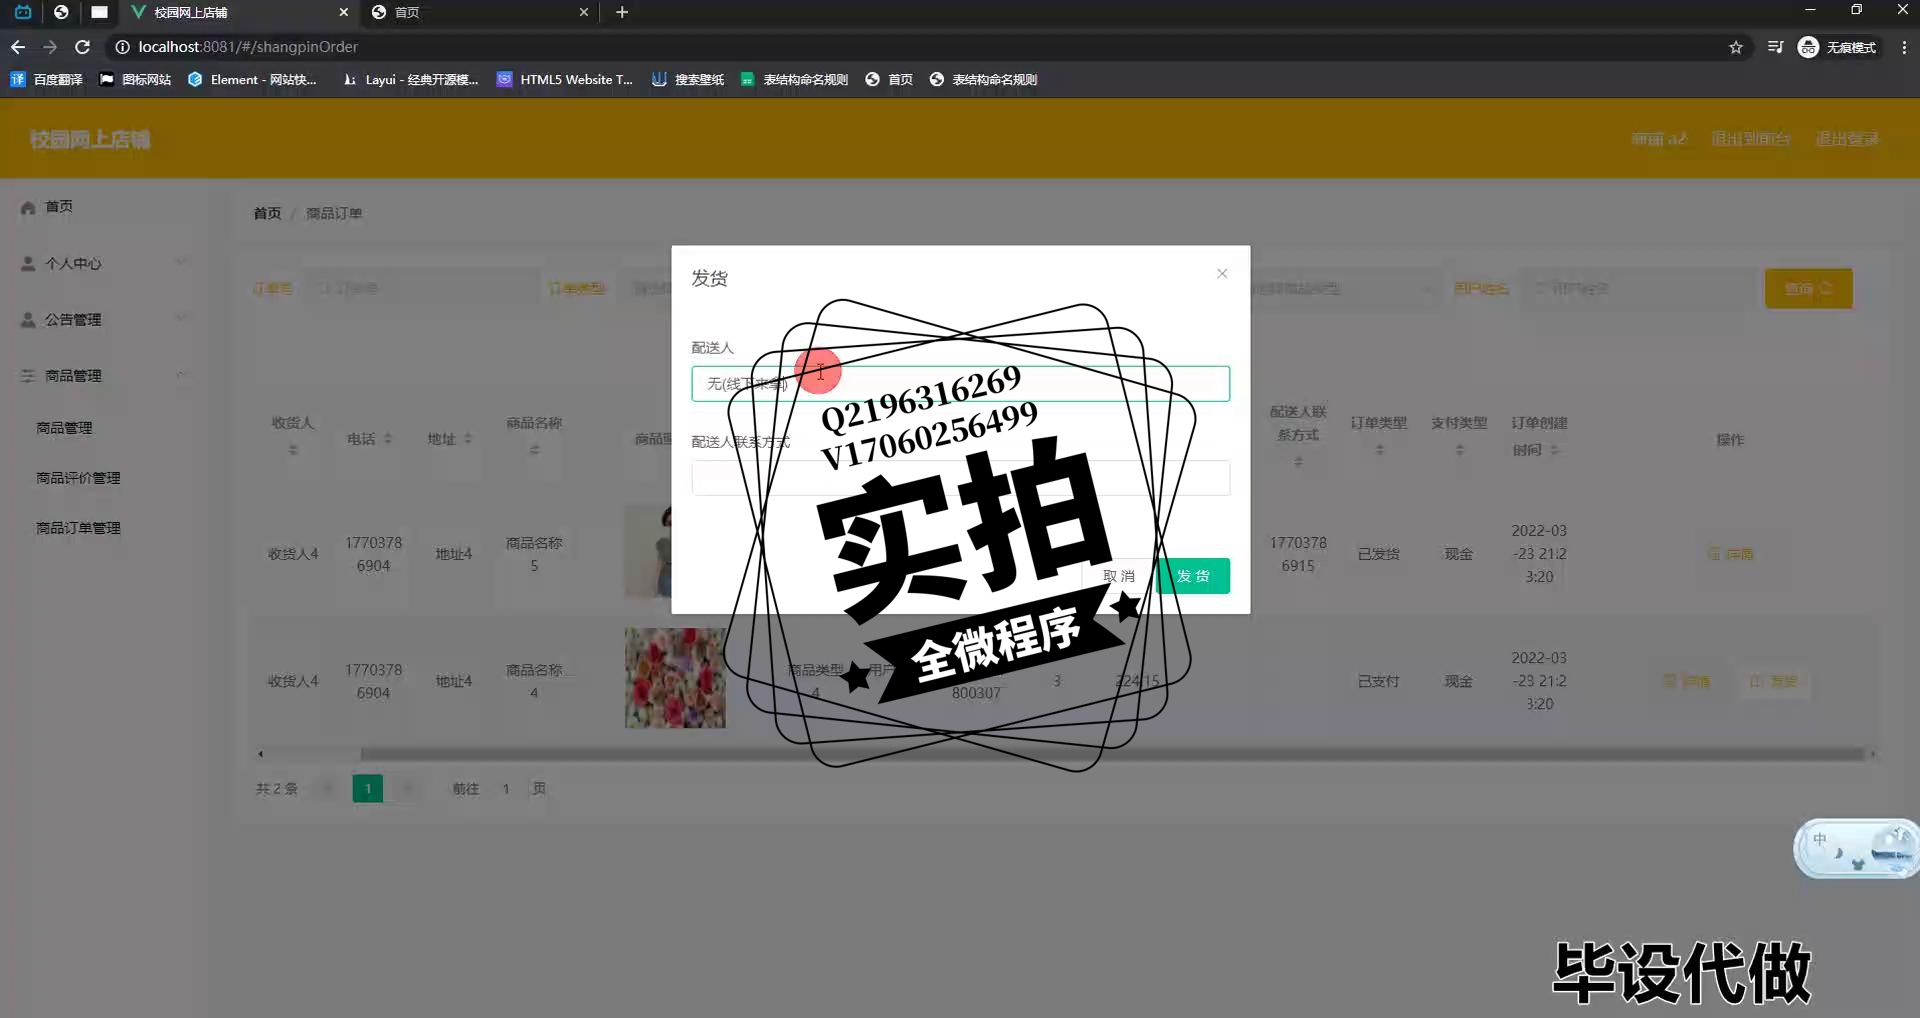Click the pagination jump-to page input

pos(506,788)
